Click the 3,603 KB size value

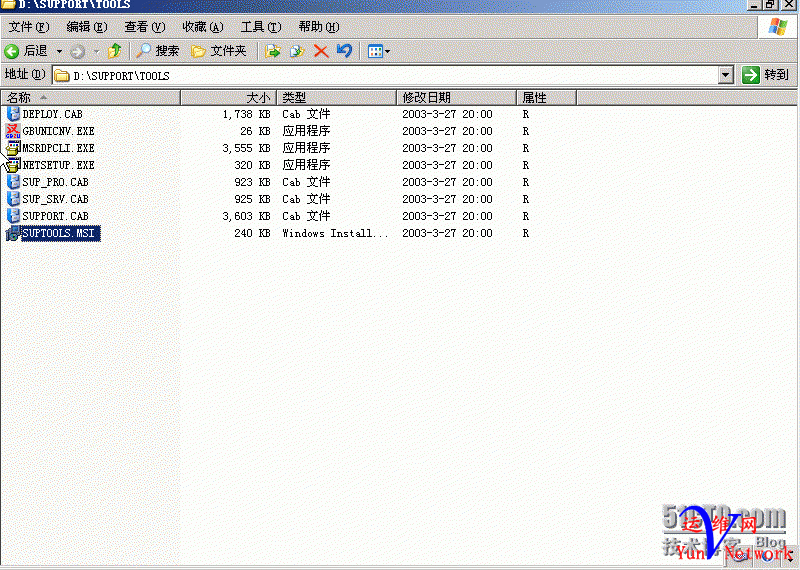pyautogui.click(x=246, y=216)
